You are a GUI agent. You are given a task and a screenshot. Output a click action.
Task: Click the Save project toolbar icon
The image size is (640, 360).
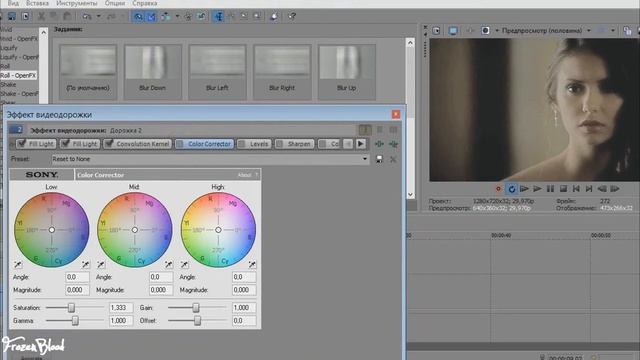[12, 16]
